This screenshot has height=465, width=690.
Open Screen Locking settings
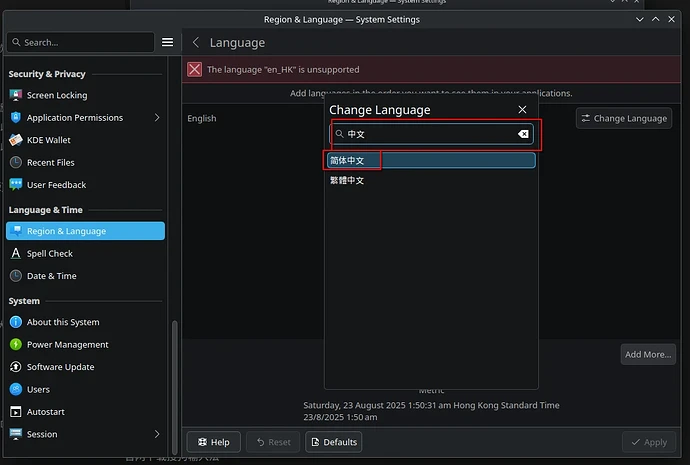[56, 95]
